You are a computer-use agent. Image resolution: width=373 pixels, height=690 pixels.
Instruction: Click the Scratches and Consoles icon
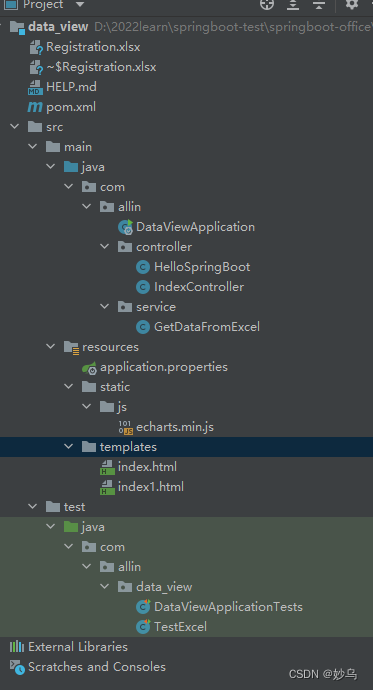(x=17, y=667)
